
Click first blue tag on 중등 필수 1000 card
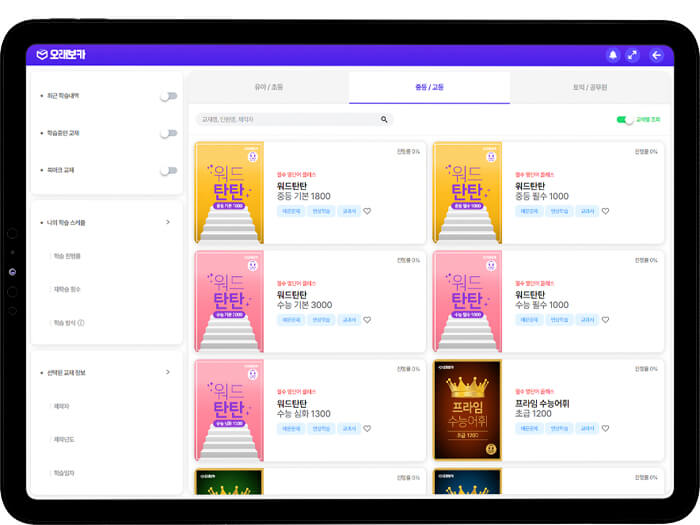pyautogui.click(x=529, y=211)
